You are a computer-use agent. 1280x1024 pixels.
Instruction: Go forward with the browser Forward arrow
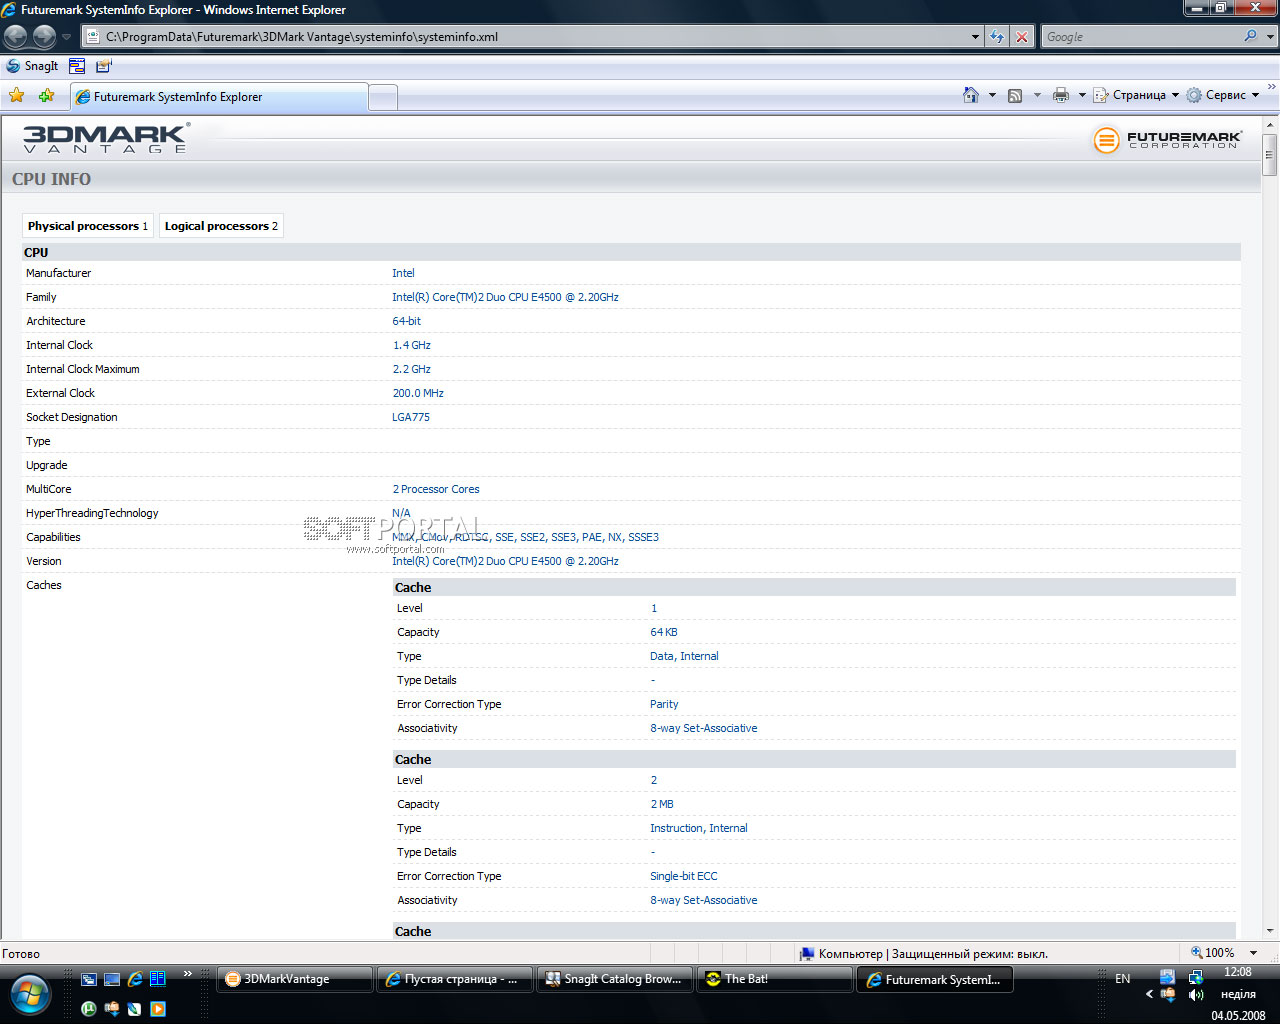44,37
